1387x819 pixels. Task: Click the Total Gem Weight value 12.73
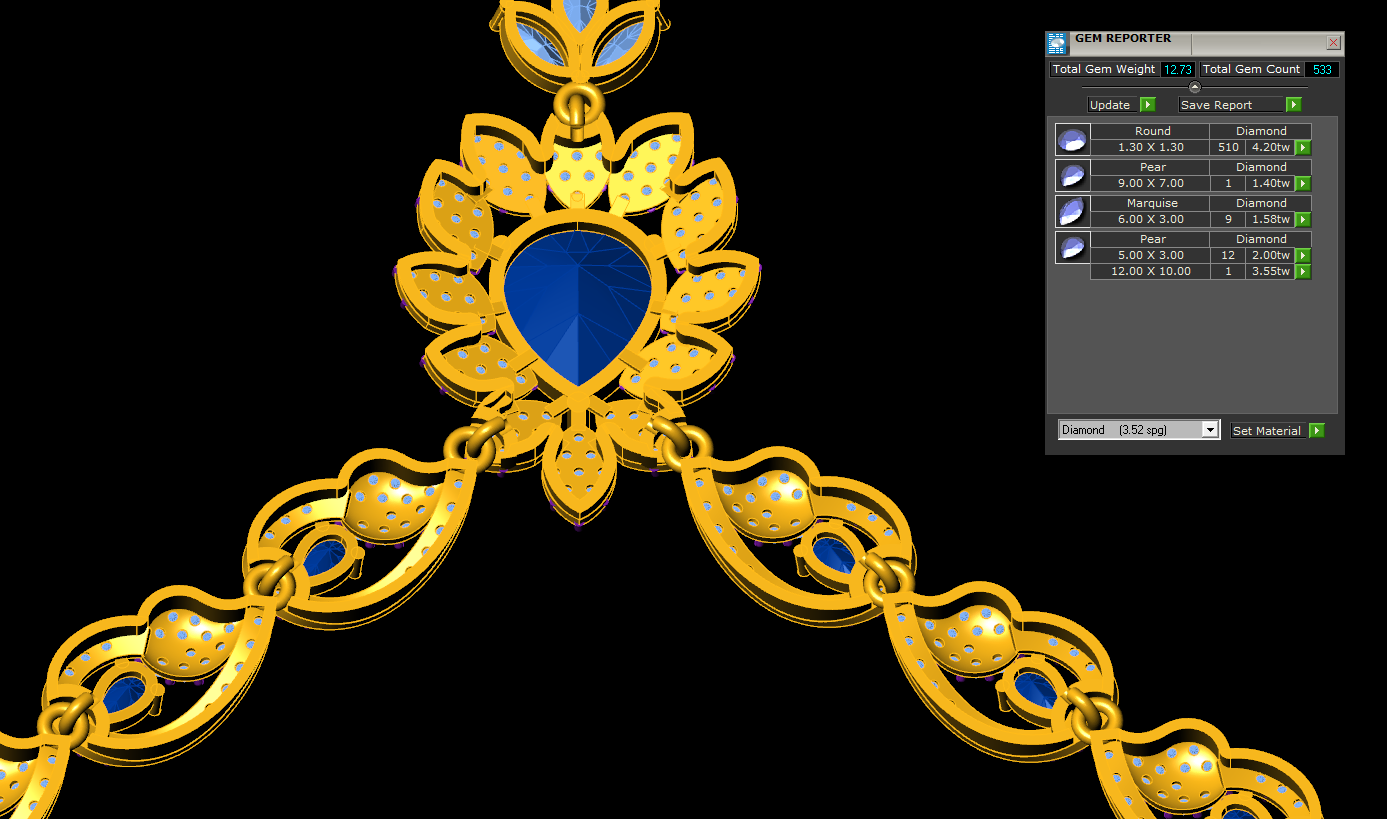click(1178, 69)
